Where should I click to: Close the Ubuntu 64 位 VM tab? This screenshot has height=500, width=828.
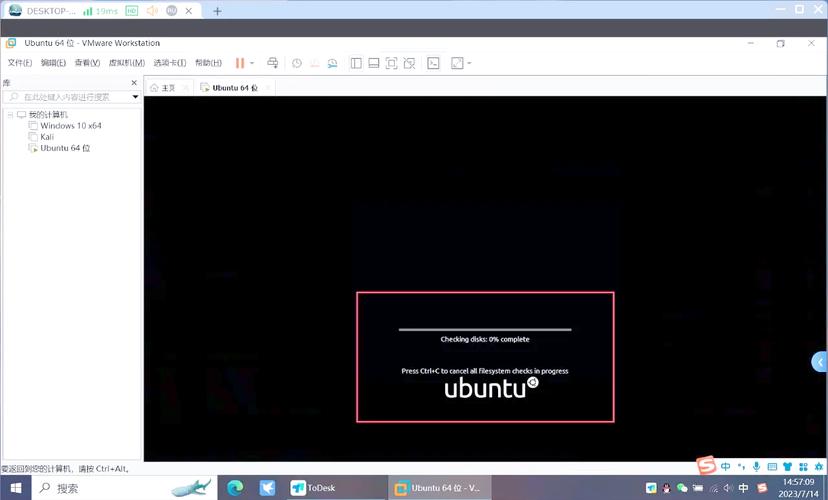(268, 88)
